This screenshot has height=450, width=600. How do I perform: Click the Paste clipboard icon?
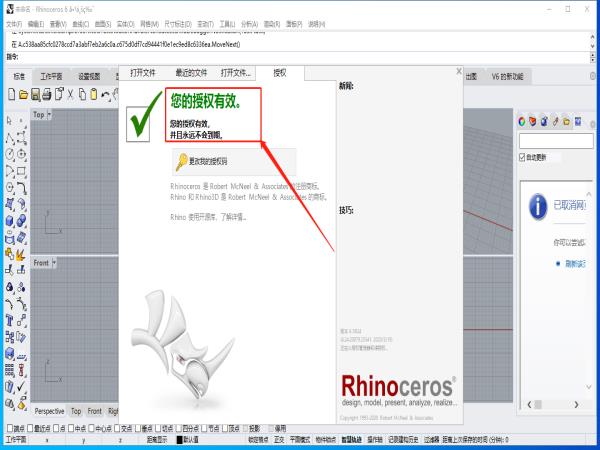(93, 95)
